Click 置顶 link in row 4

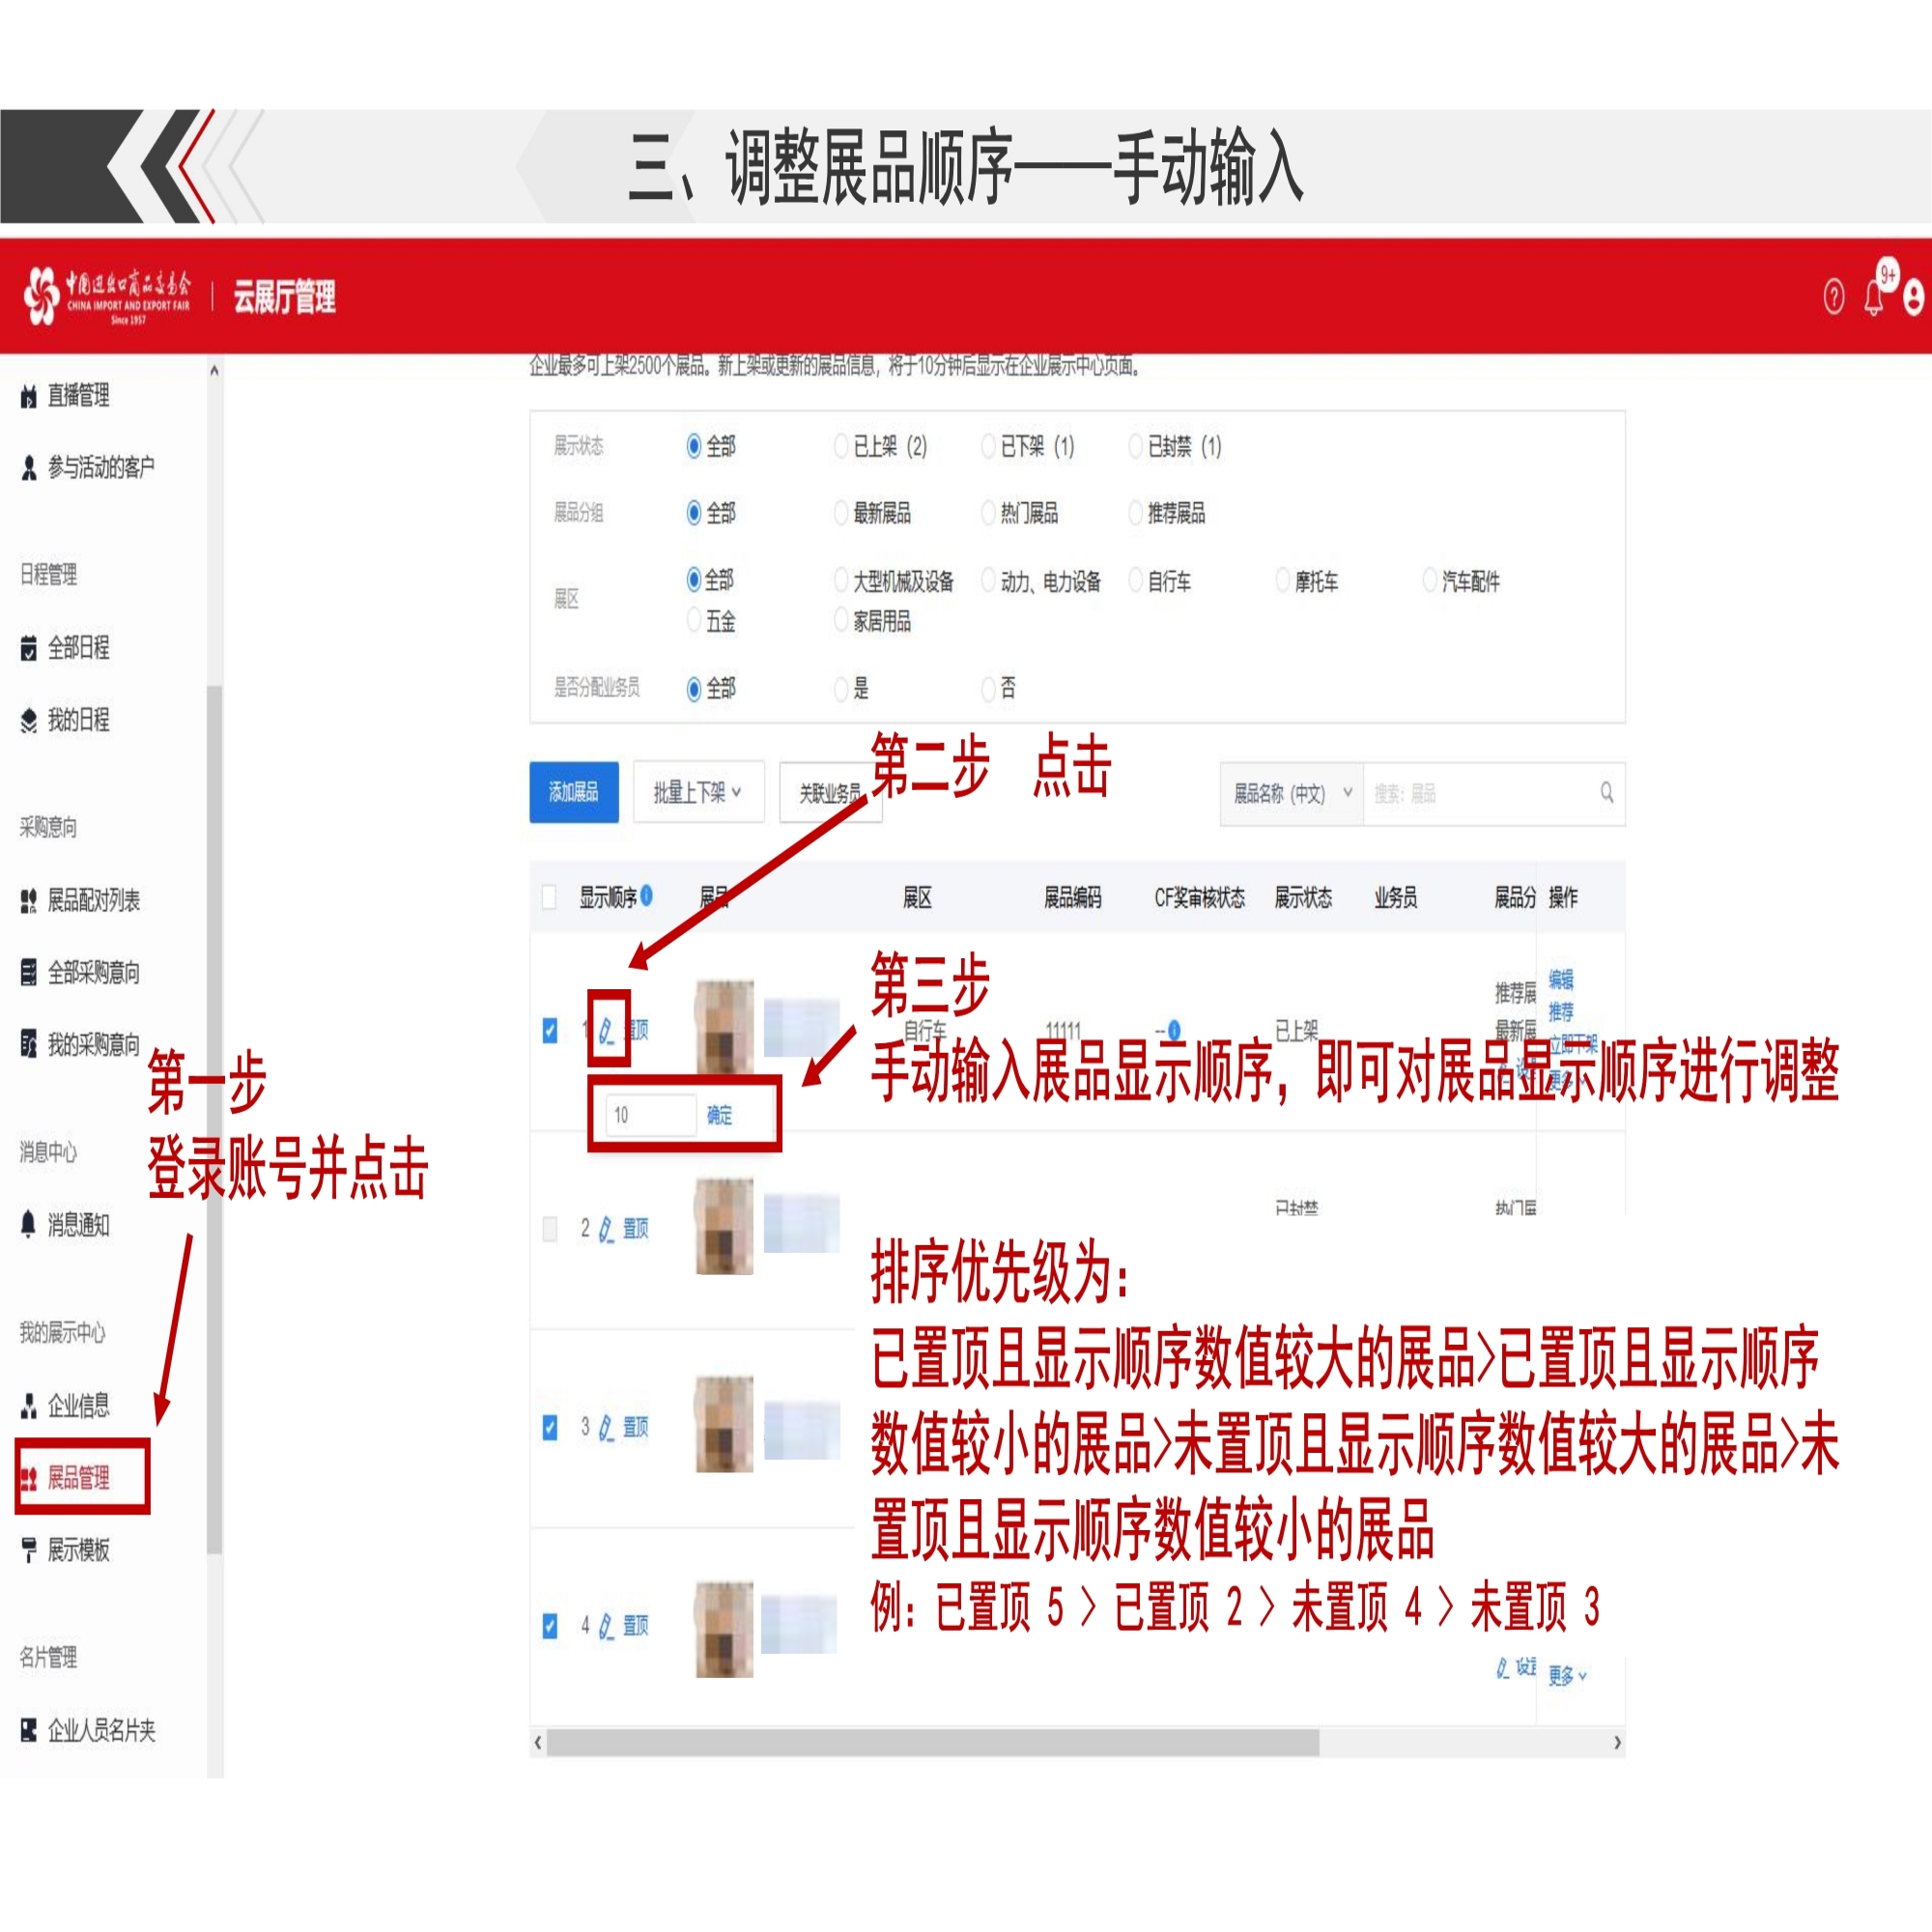(x=636, y=1627)
